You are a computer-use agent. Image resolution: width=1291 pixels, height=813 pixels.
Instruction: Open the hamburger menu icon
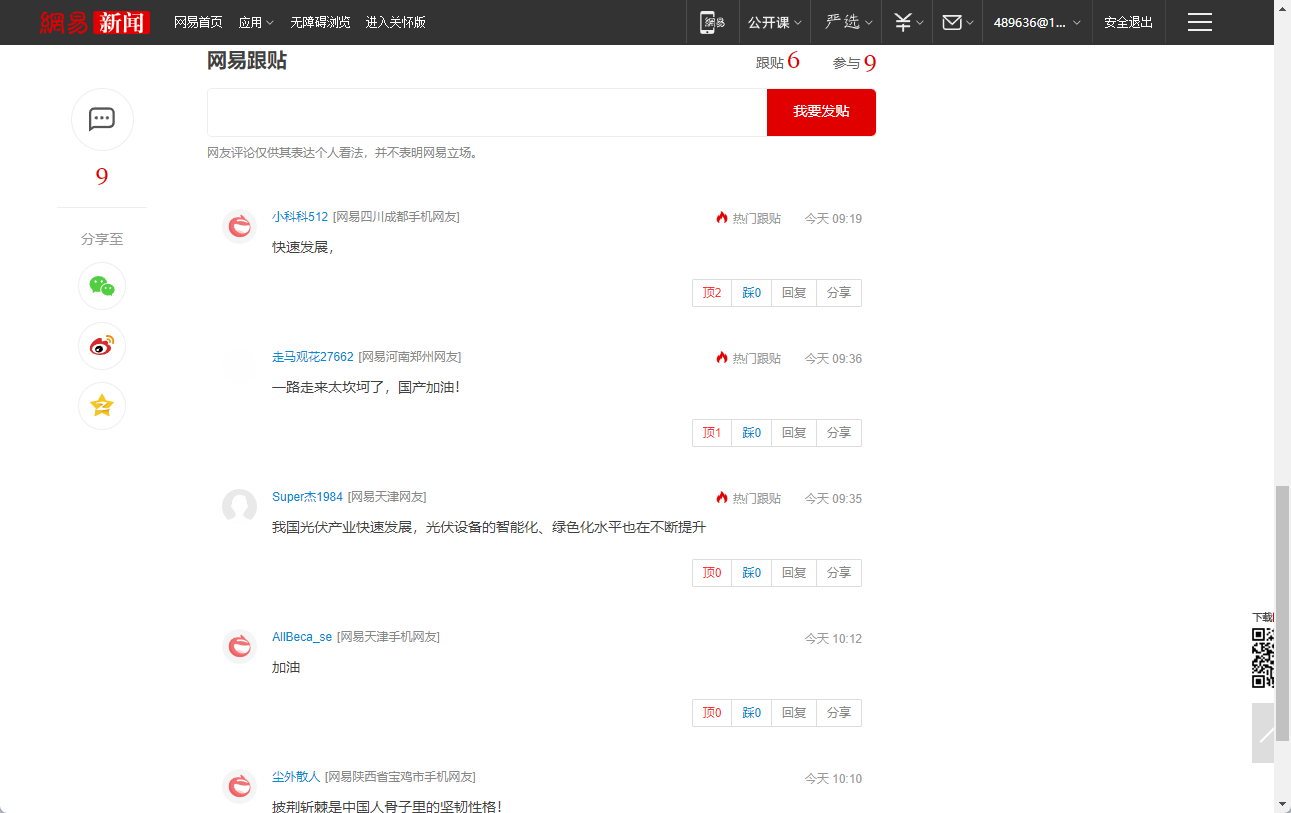(x=1200, y=22)
